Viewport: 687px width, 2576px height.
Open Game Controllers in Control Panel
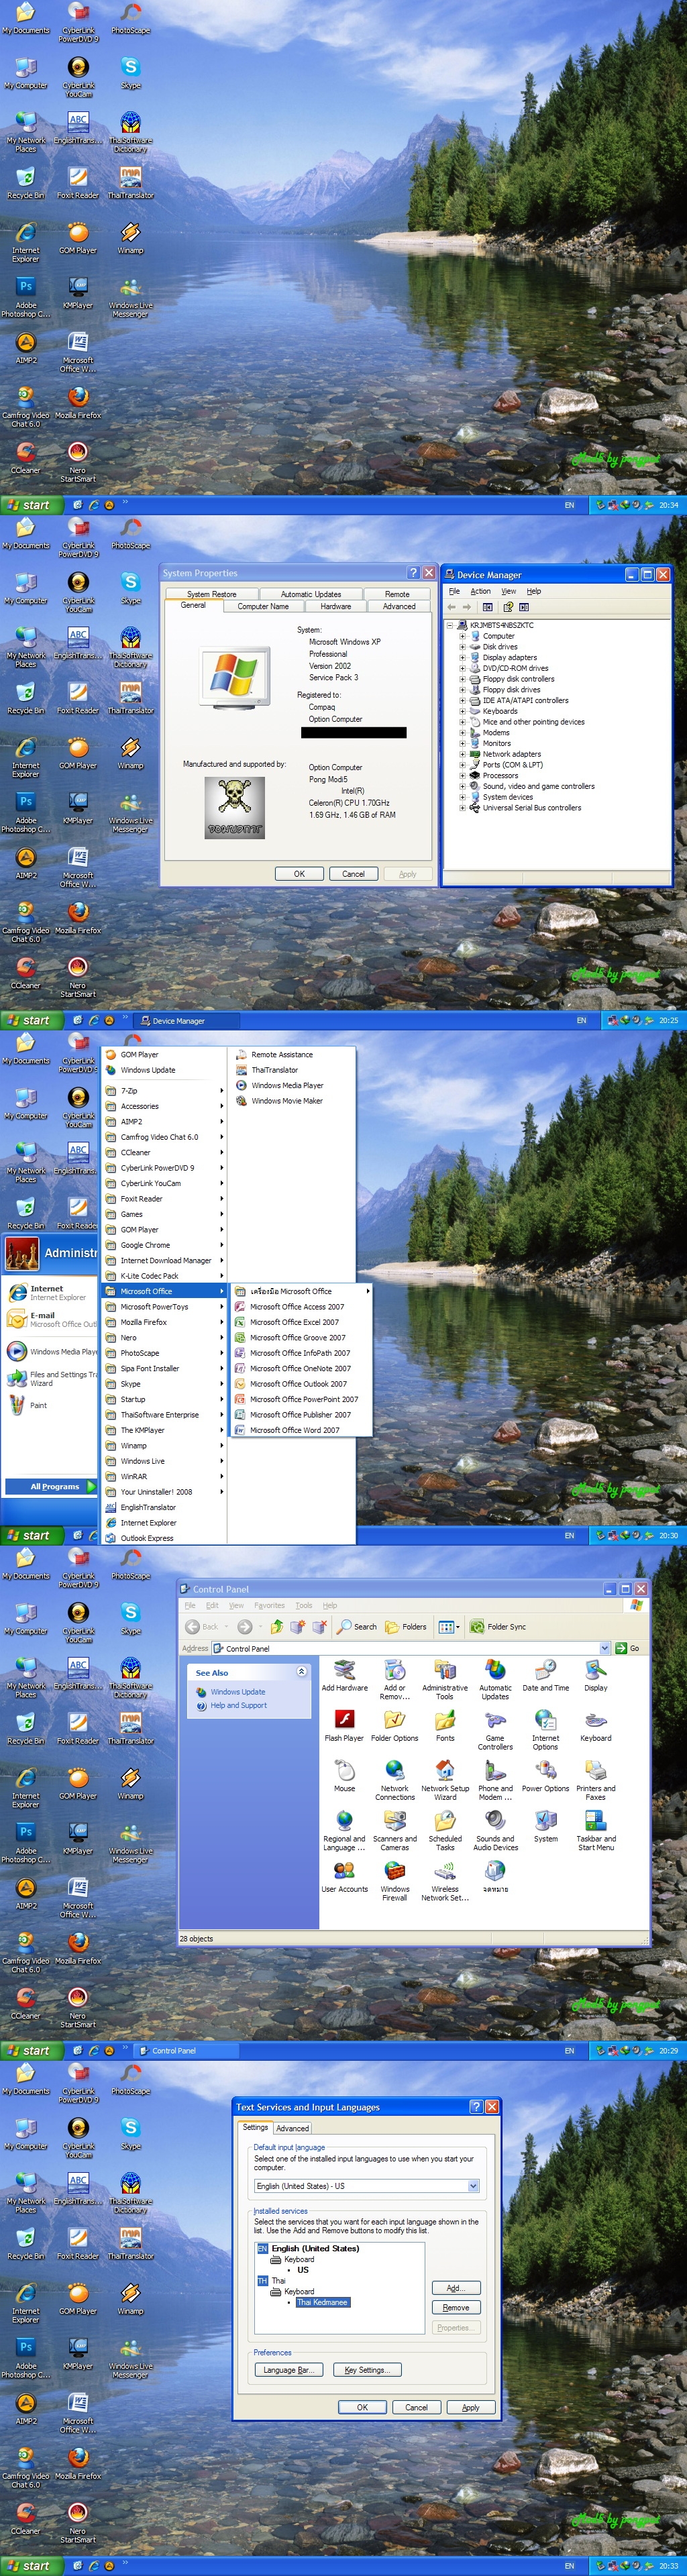tap(495, 1730)
